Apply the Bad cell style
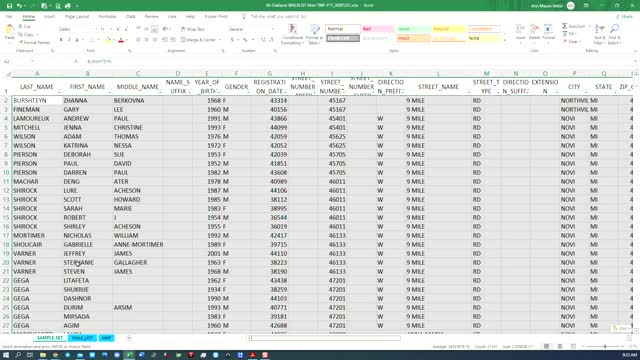The image size is (640, 360). [378, 29]
